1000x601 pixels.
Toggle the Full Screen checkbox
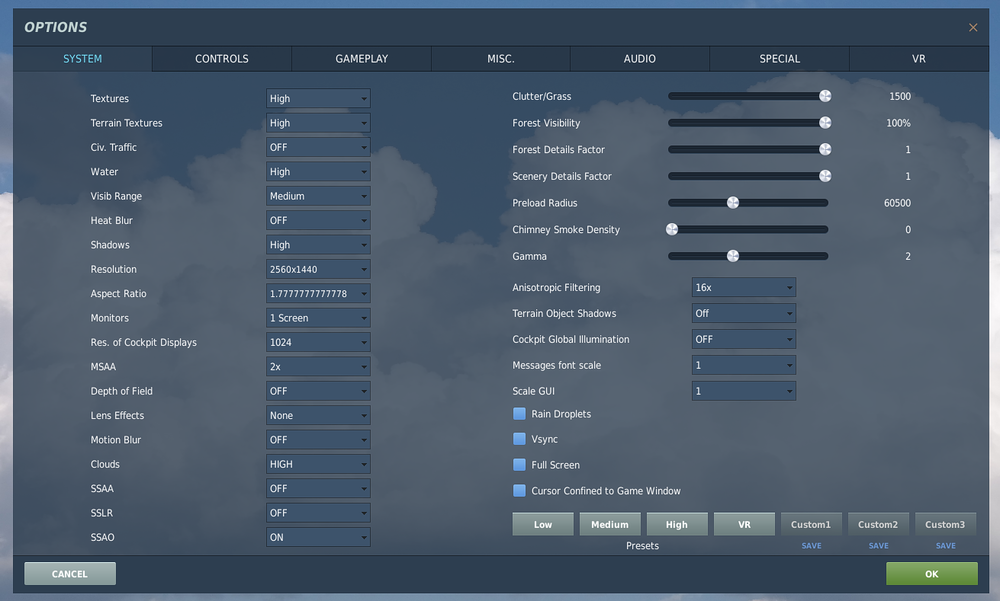[x=519, y=464]
